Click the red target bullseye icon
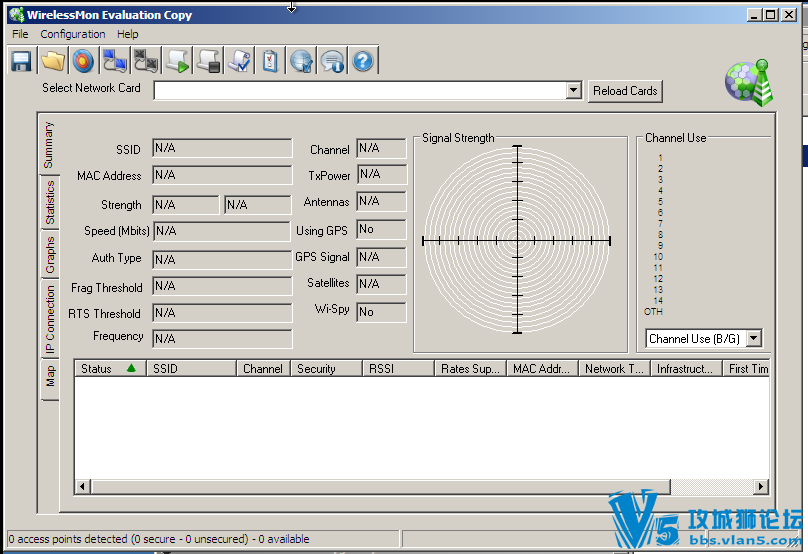808x554 pixels. click(83, 61)
